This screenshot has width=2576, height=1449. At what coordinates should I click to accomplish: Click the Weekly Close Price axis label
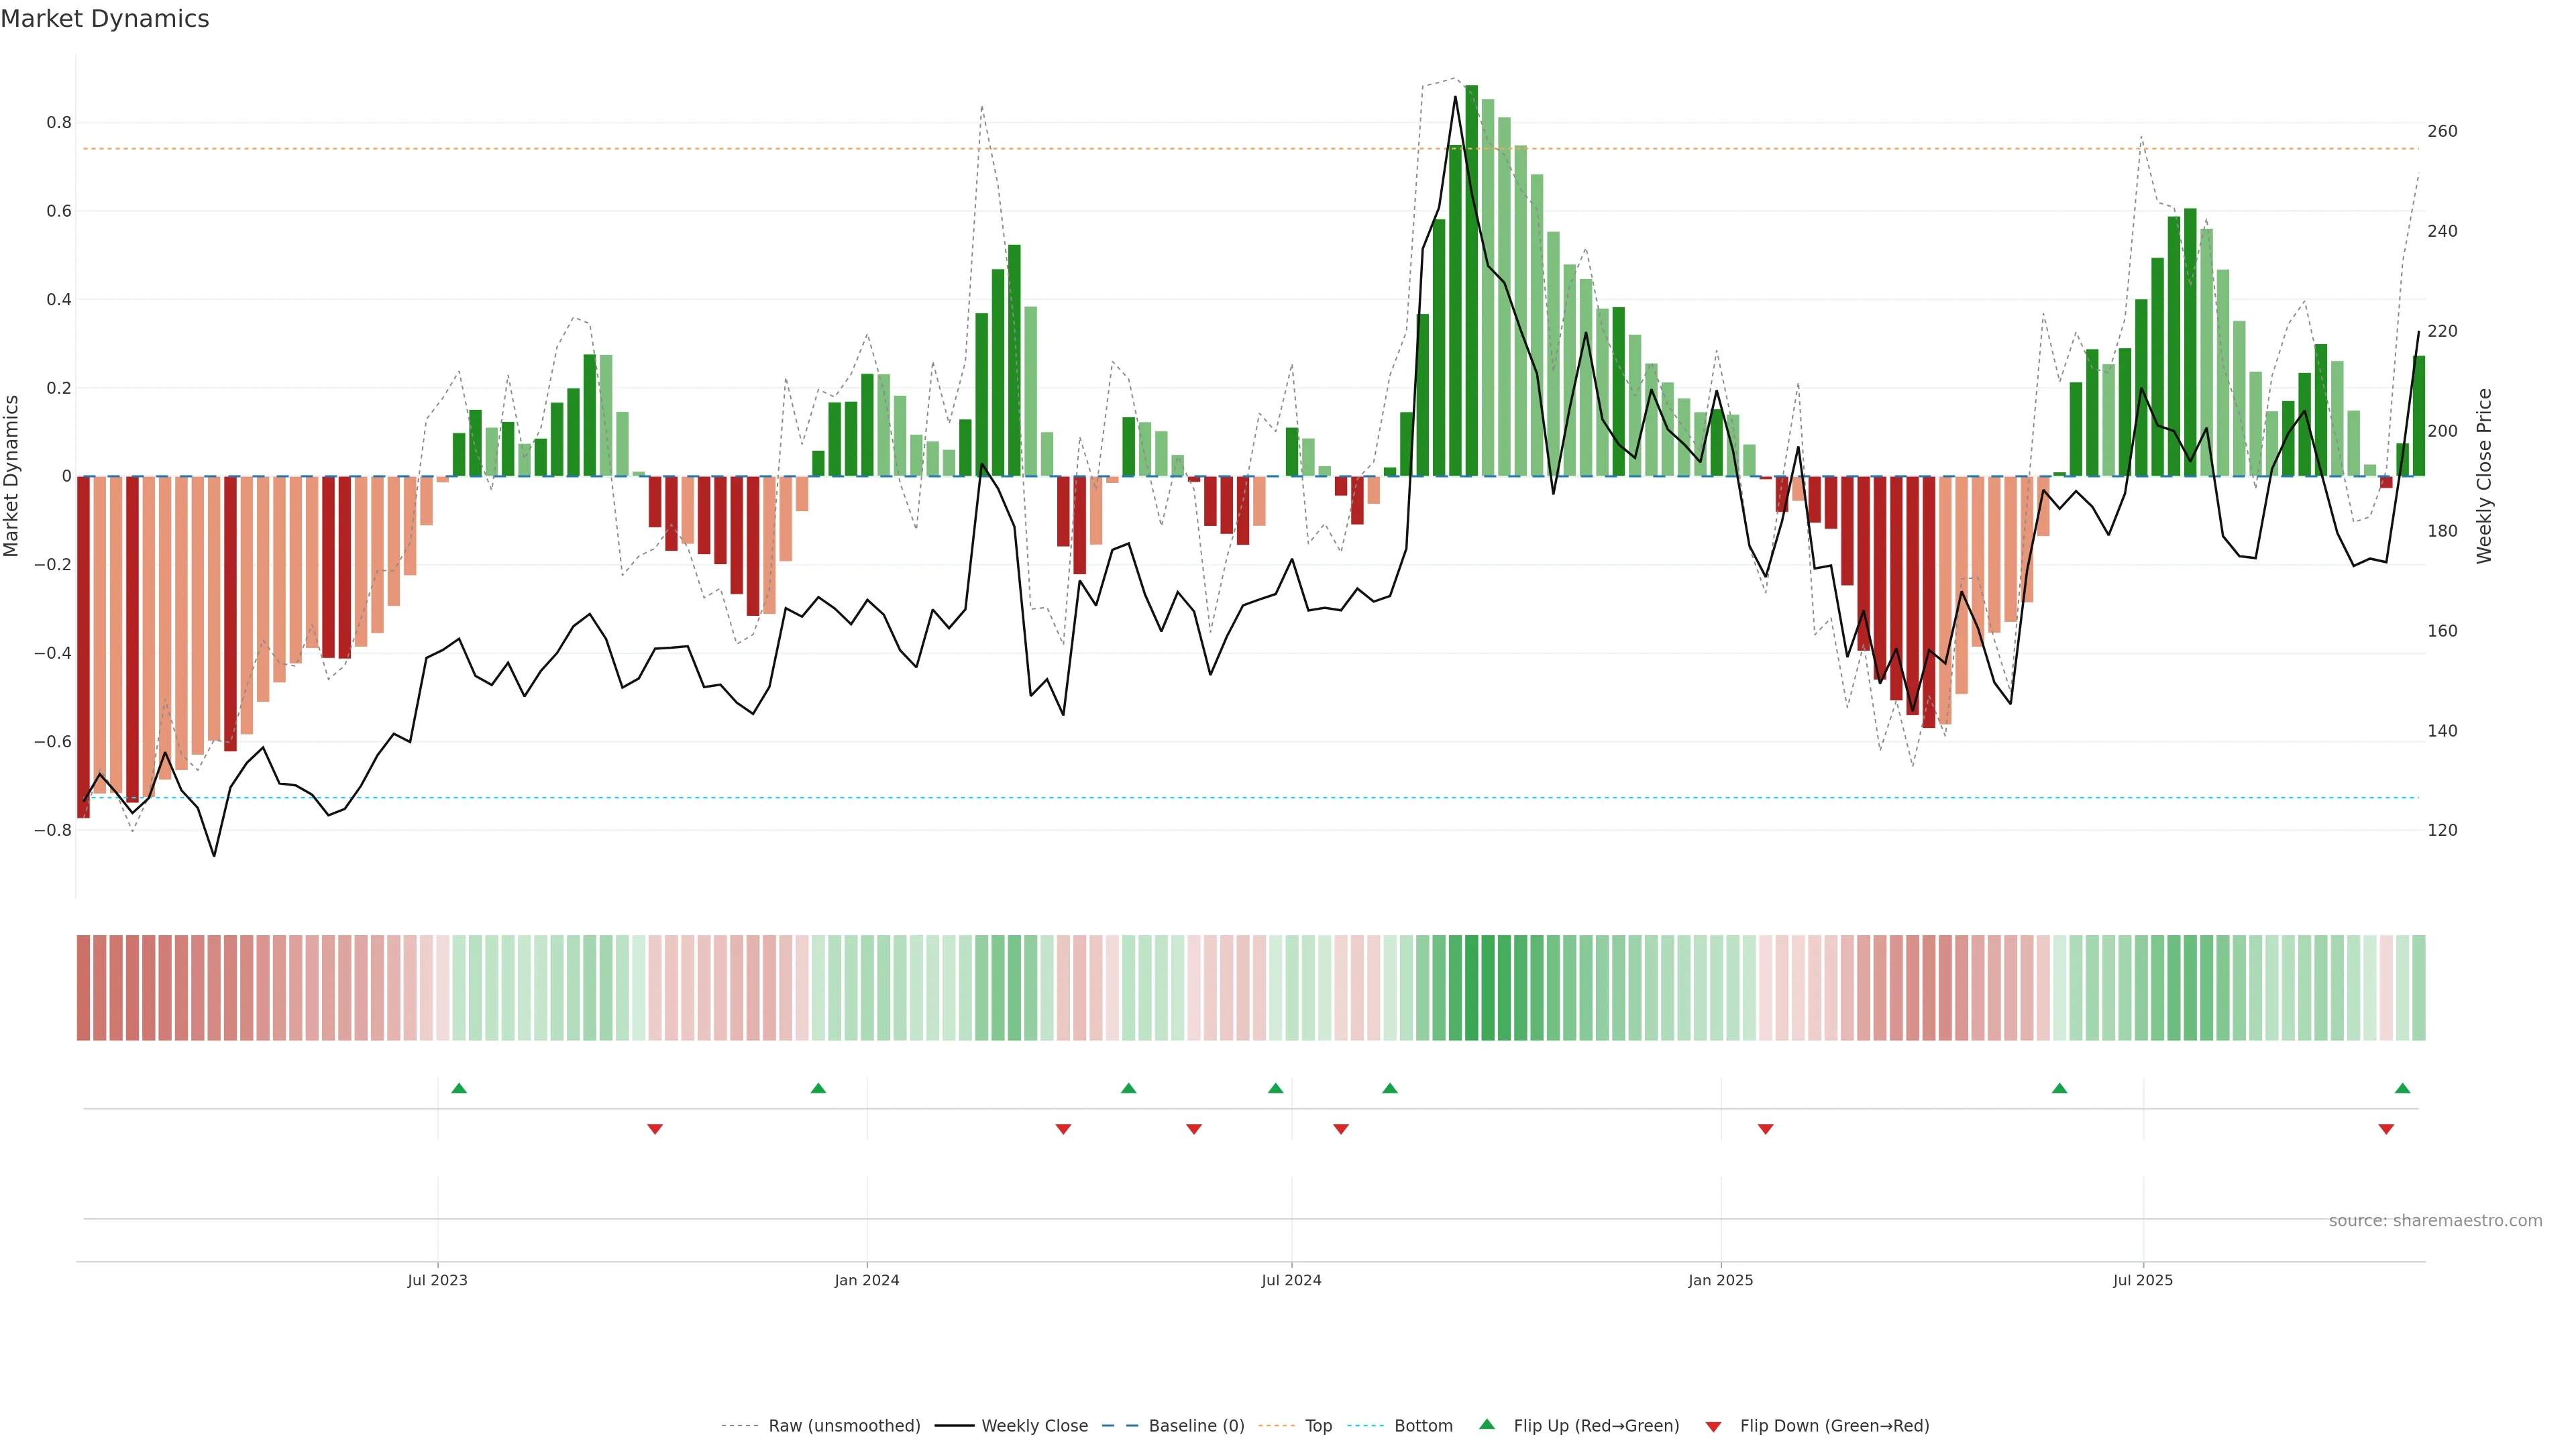tap(2485, 476)
